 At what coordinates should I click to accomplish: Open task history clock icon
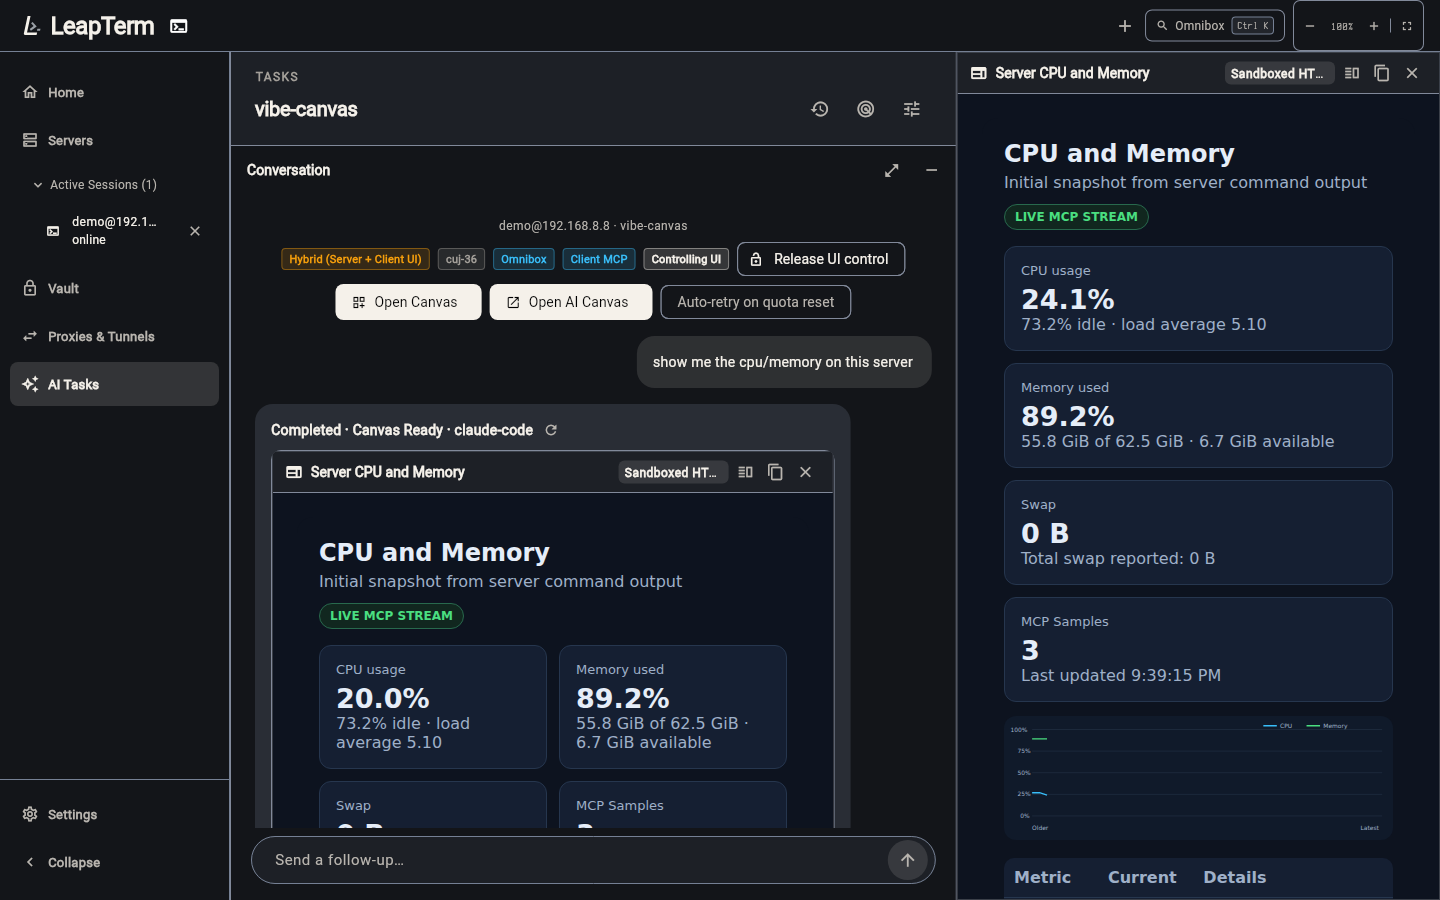point(820,109)
